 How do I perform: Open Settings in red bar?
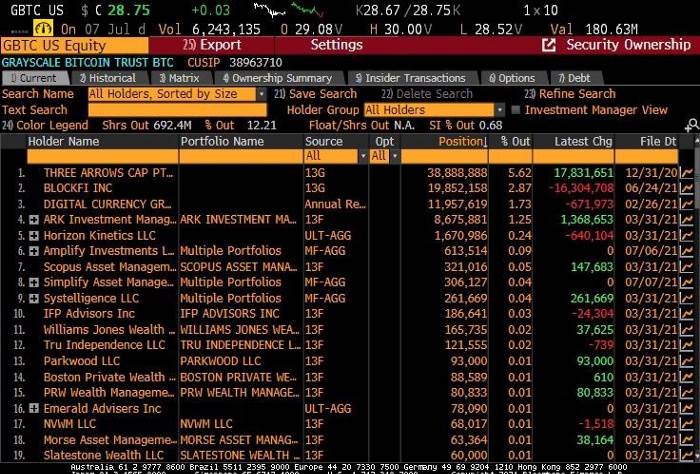pos(337,45)
